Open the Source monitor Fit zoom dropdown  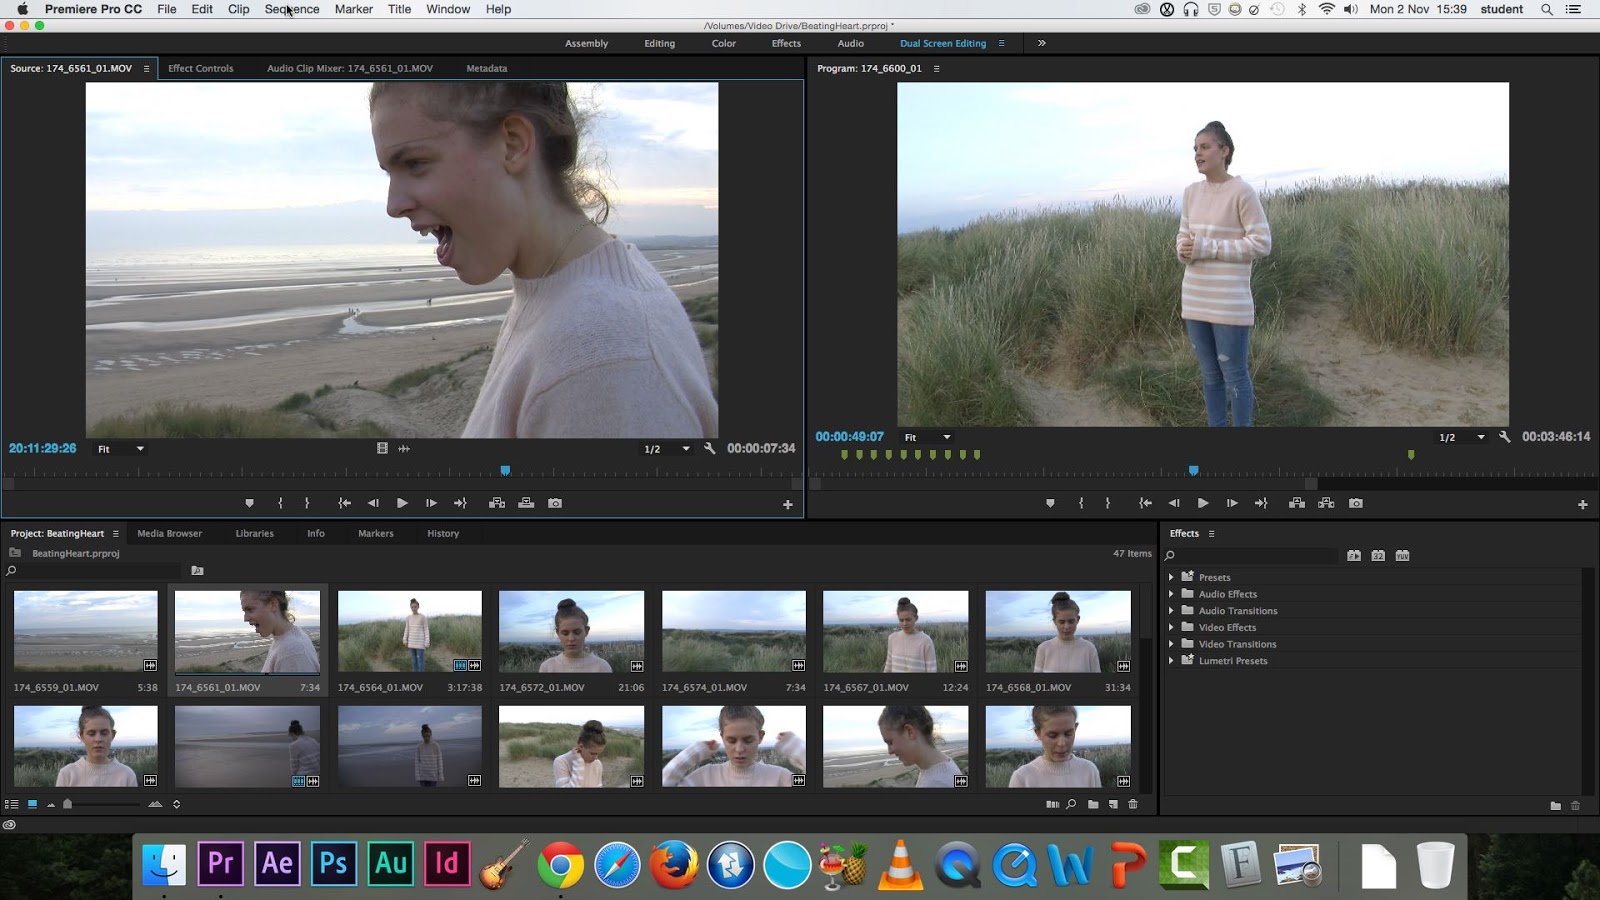point(120,449)
